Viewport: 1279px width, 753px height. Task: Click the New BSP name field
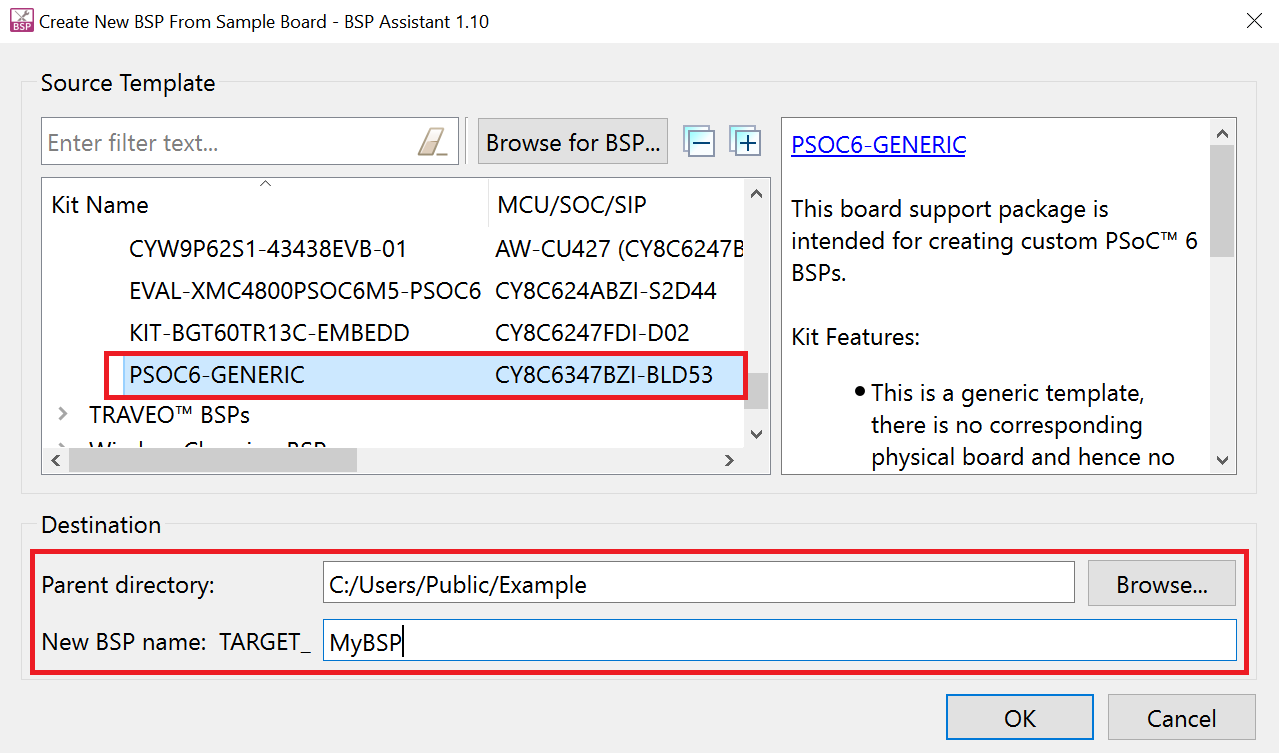pyautogui.click(x=780, y=641)
